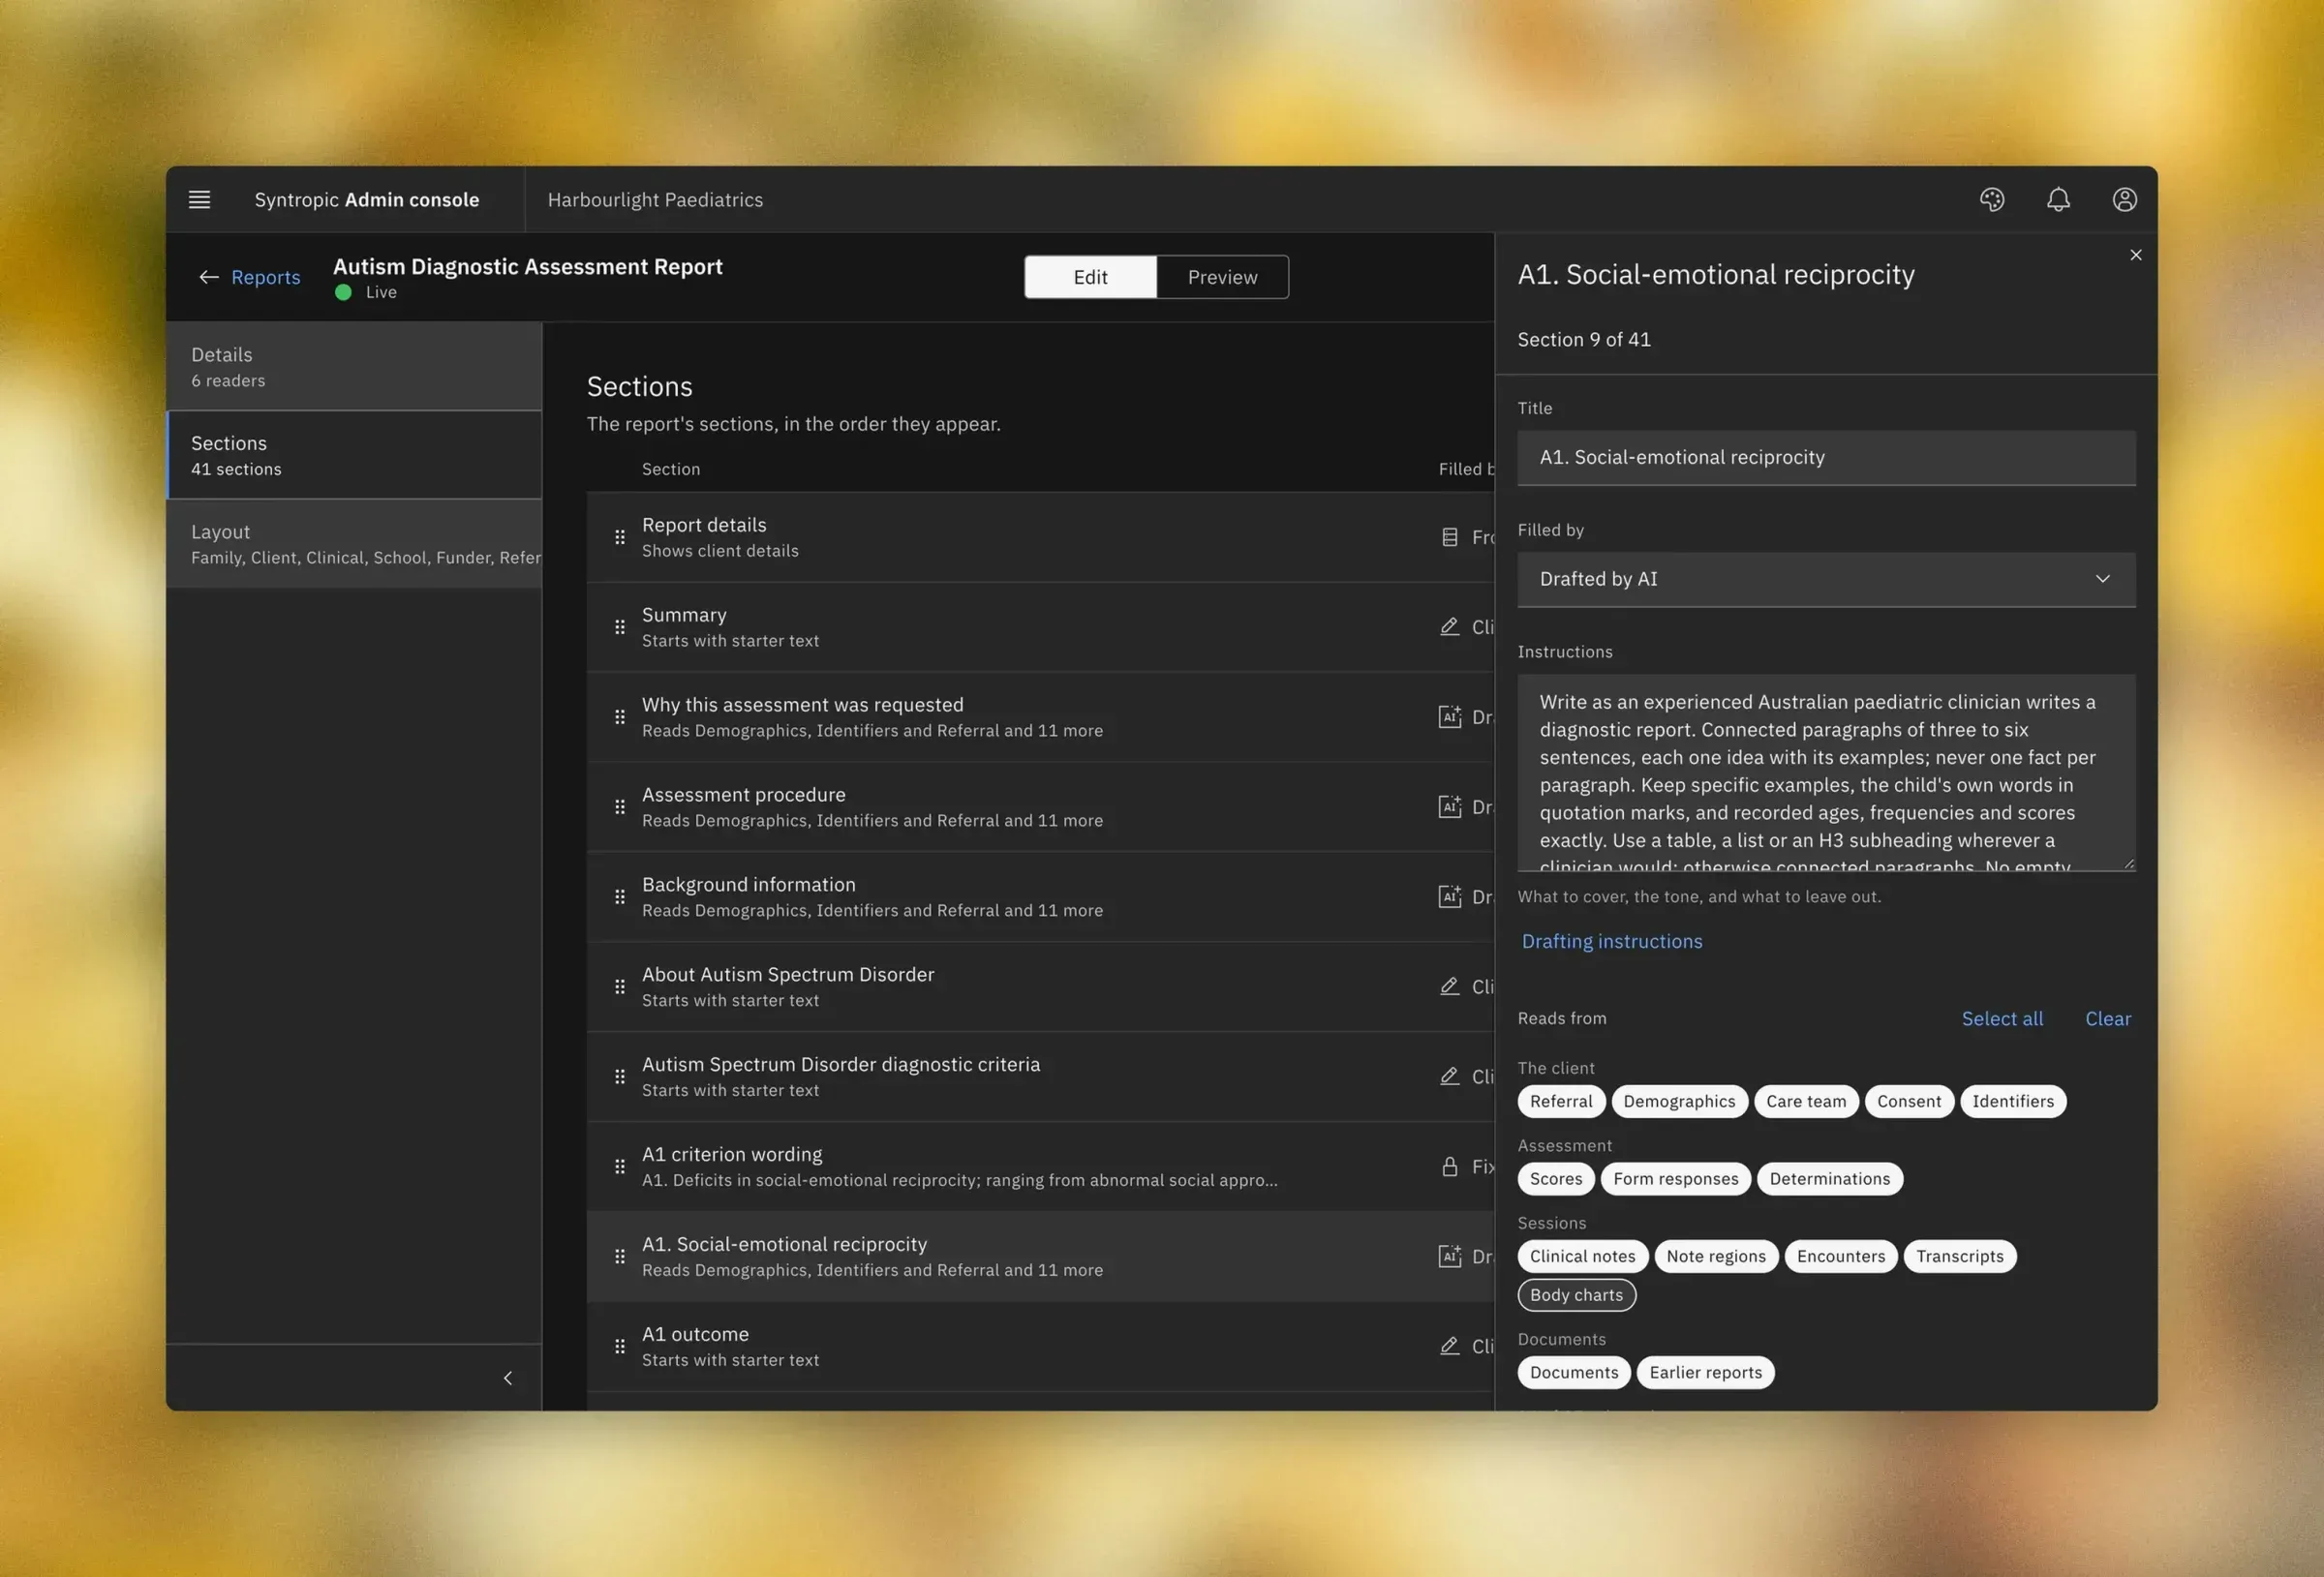Click Select all for Reads from

(2001, 1018)
